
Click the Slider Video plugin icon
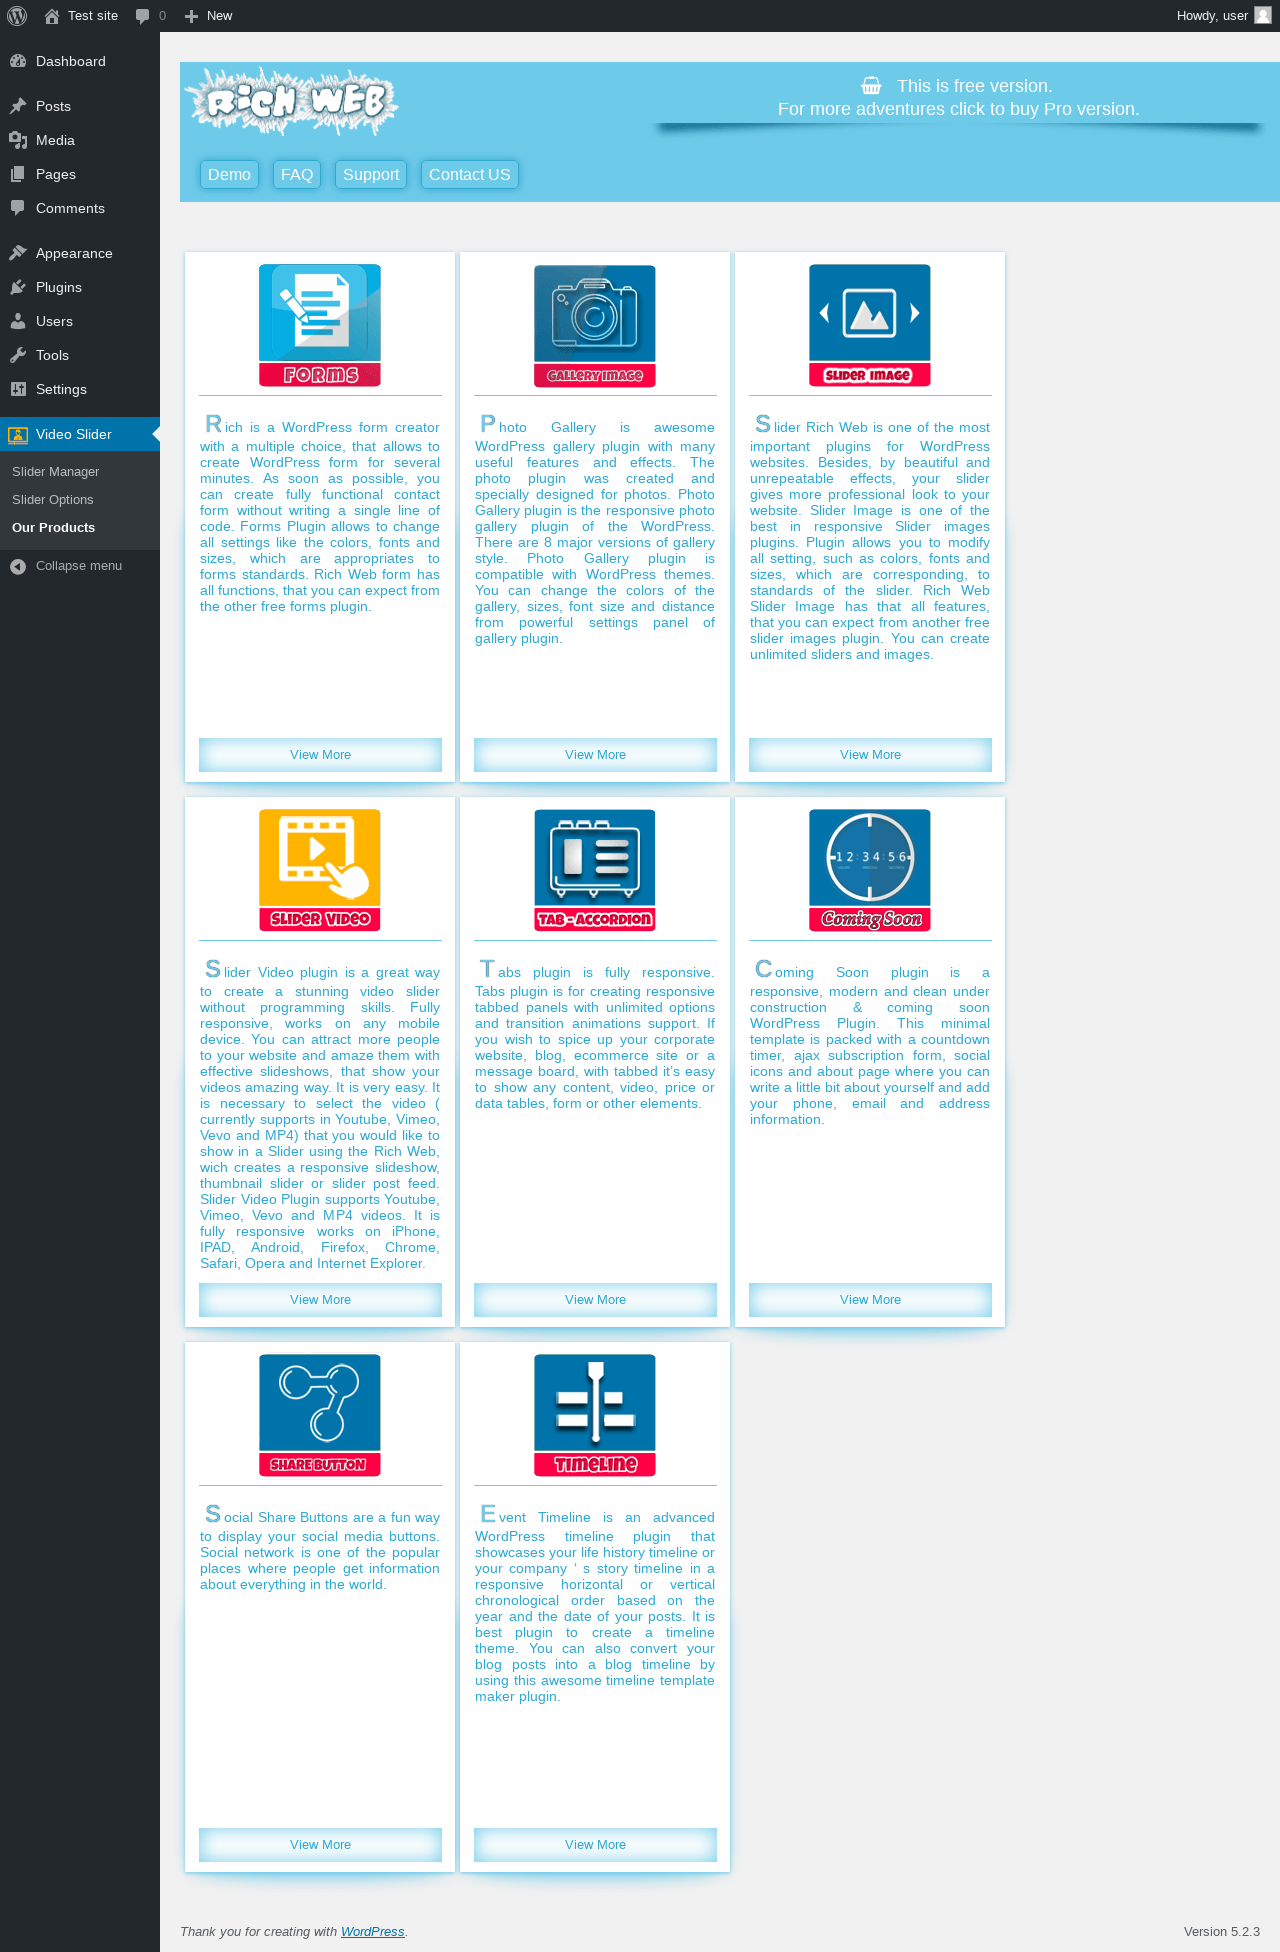click(x=320, y=870)
